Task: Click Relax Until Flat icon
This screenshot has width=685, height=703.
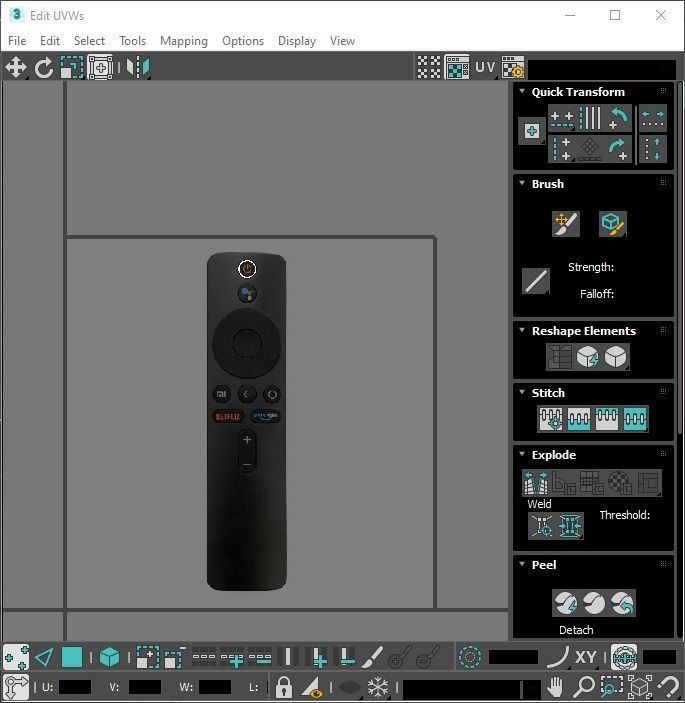Action: point(587,357)
